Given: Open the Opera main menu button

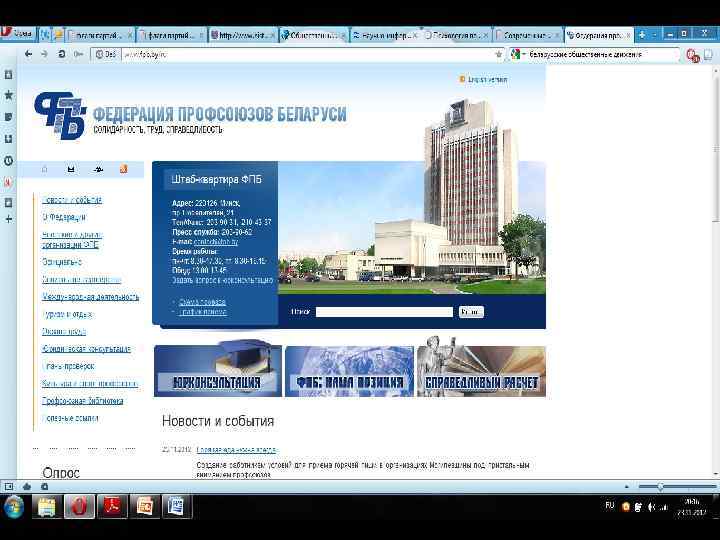Looking at the screenshot, I should click(17, 34).
